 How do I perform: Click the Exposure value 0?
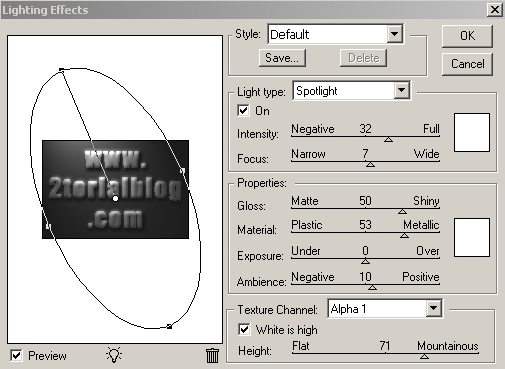click(366, 250)
